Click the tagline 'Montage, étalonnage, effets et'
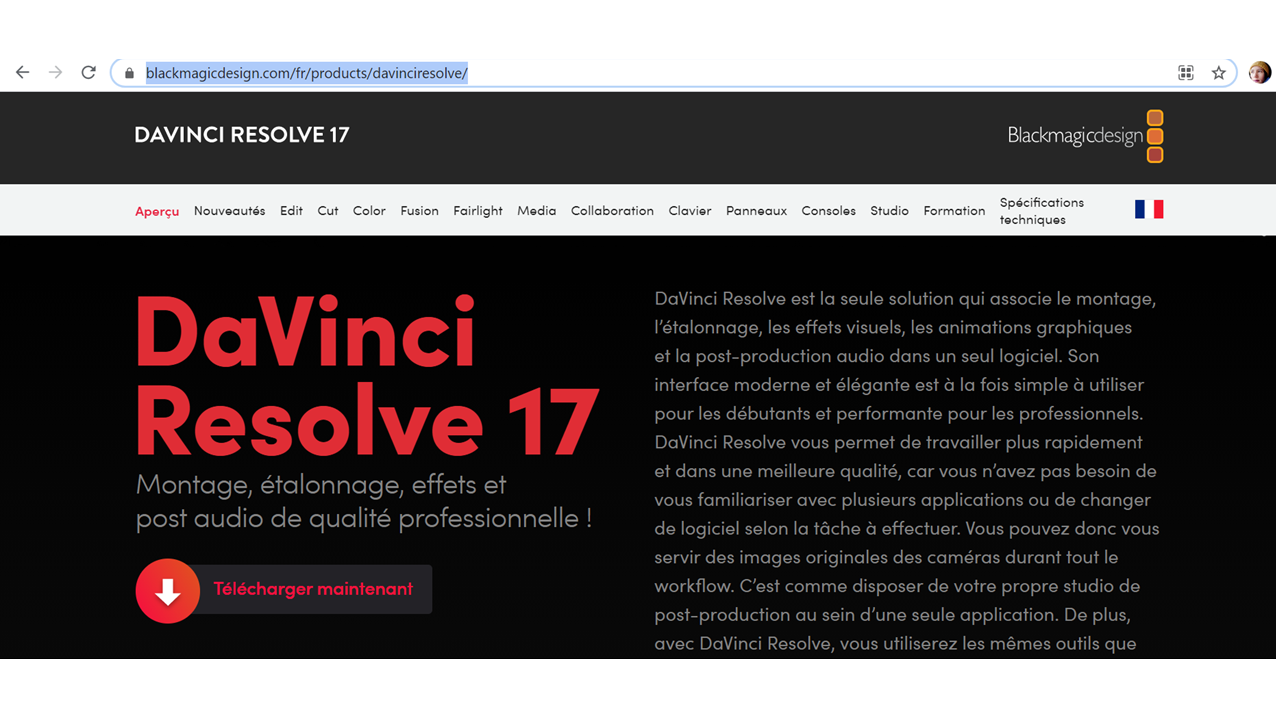 point(321,484)
